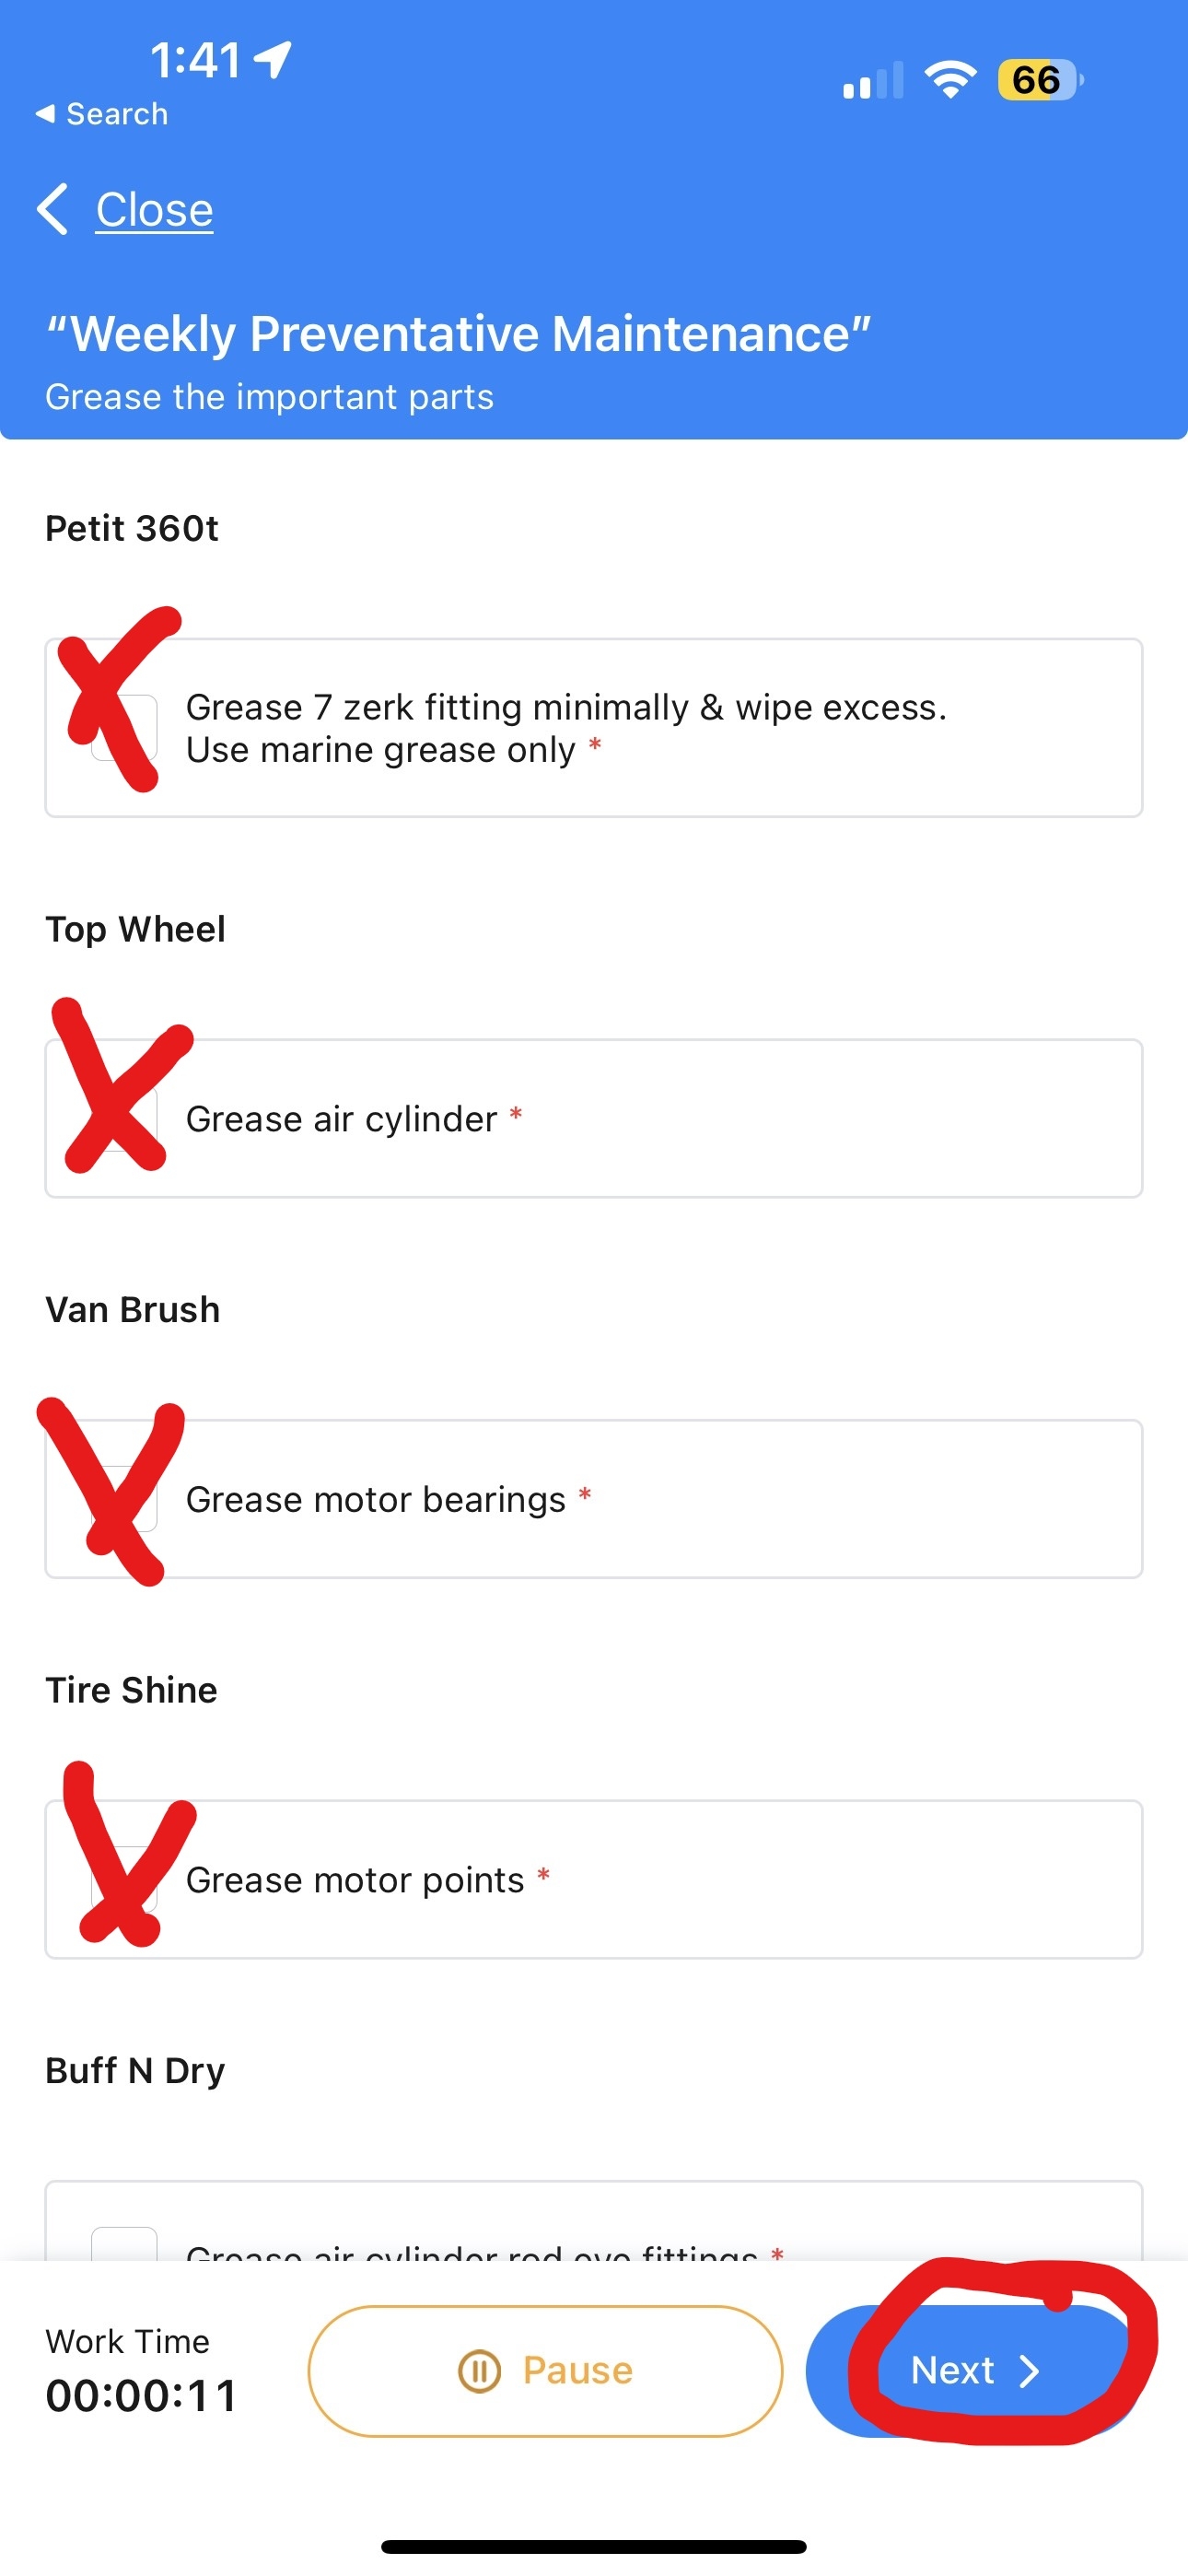1188x2576 pixels.
Task: Tap the Grease air cylinder task text
Action: [x=342, y=1119]
